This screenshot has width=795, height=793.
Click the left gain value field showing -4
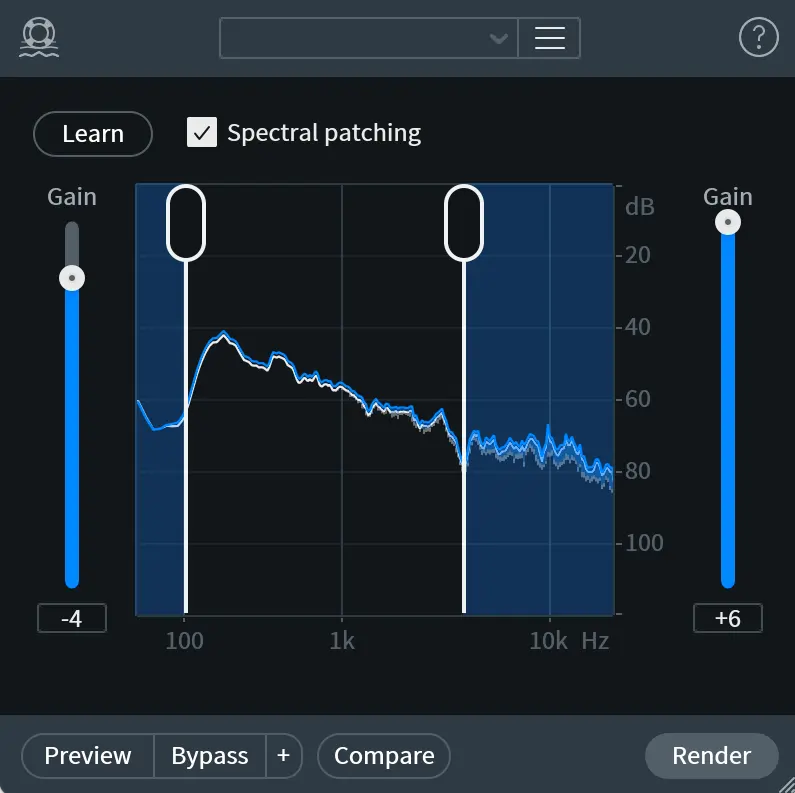pos(72,618)
